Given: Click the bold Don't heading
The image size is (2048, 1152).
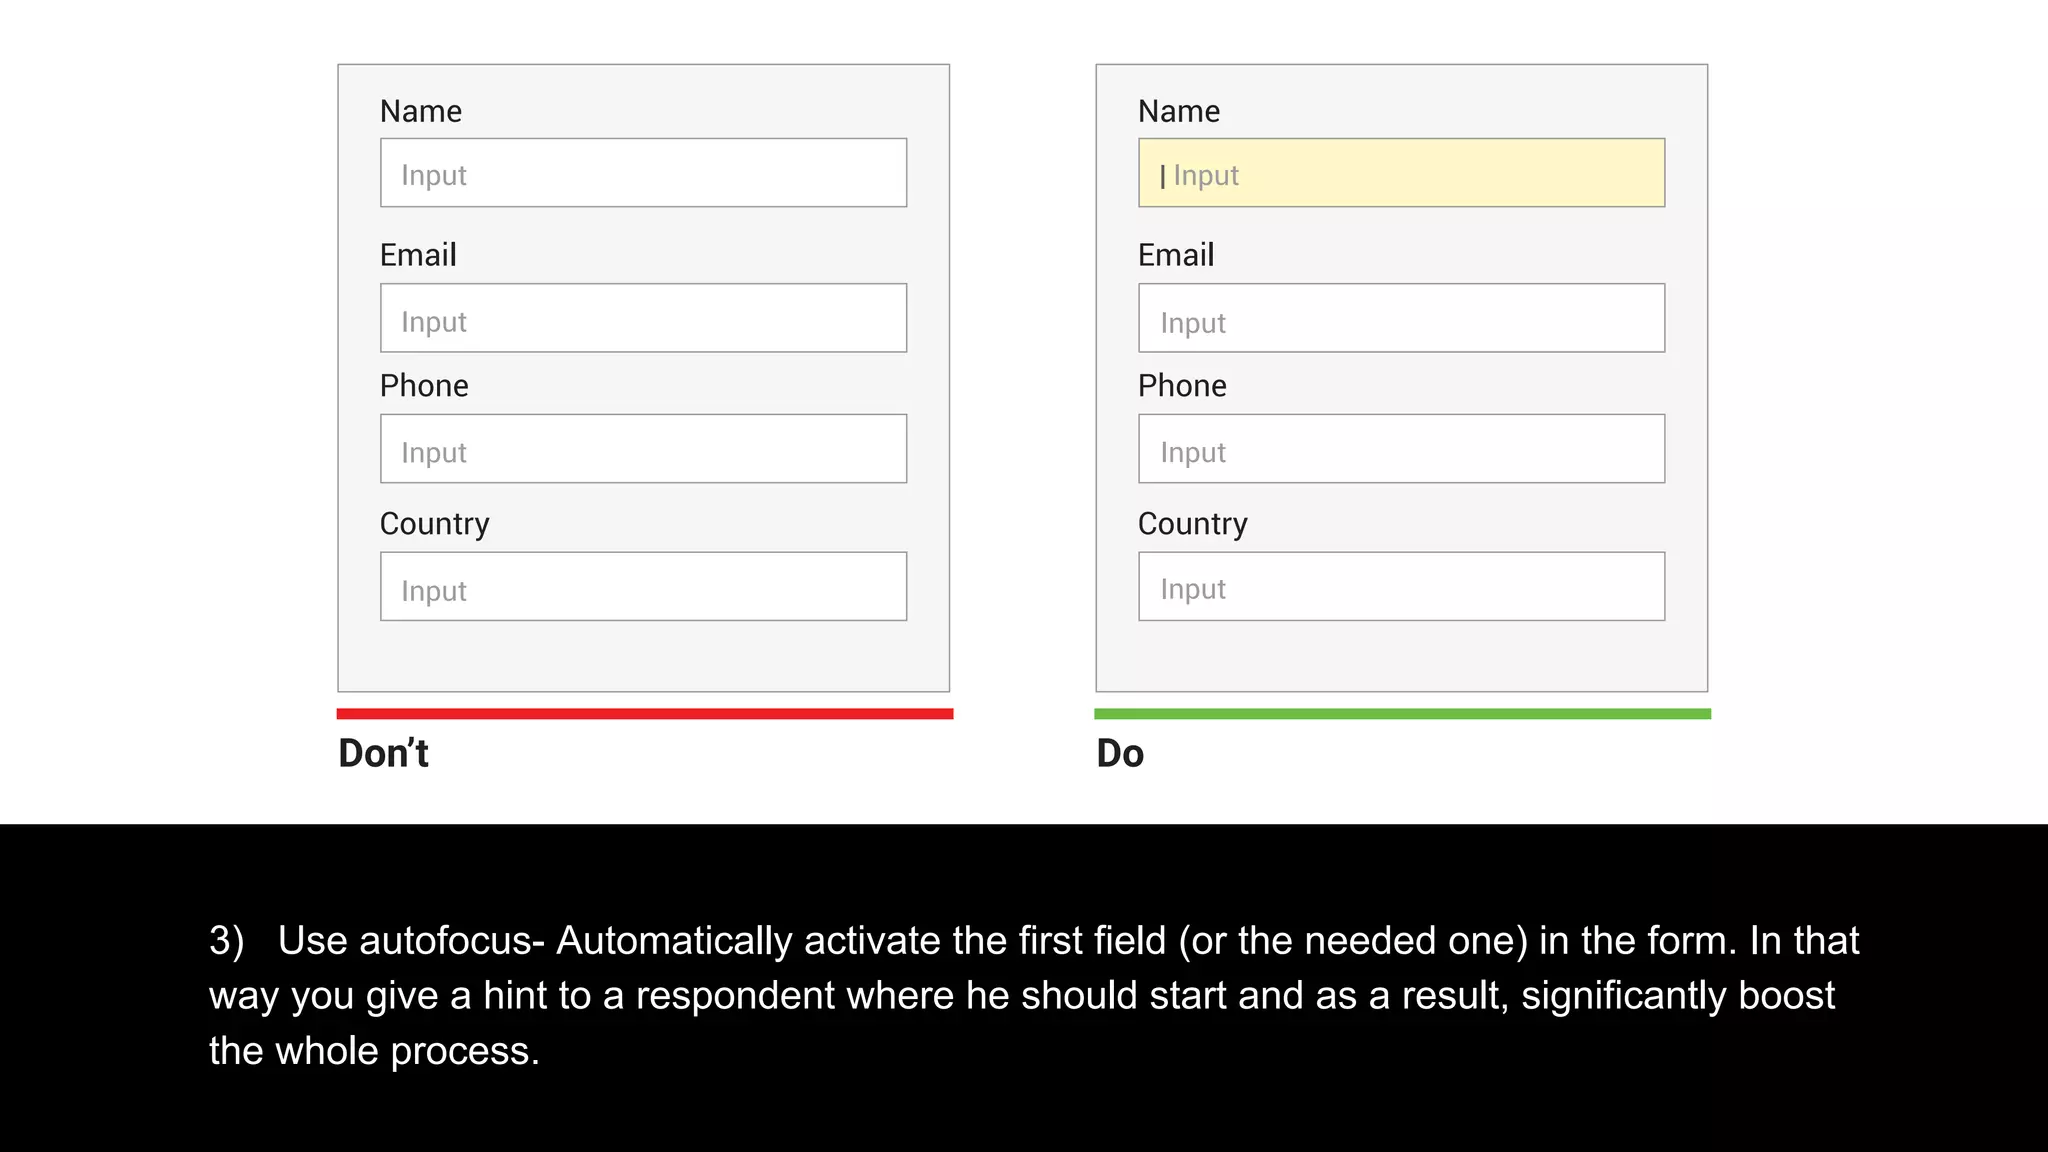Looking at the screenshot, I should pos(383,753).
